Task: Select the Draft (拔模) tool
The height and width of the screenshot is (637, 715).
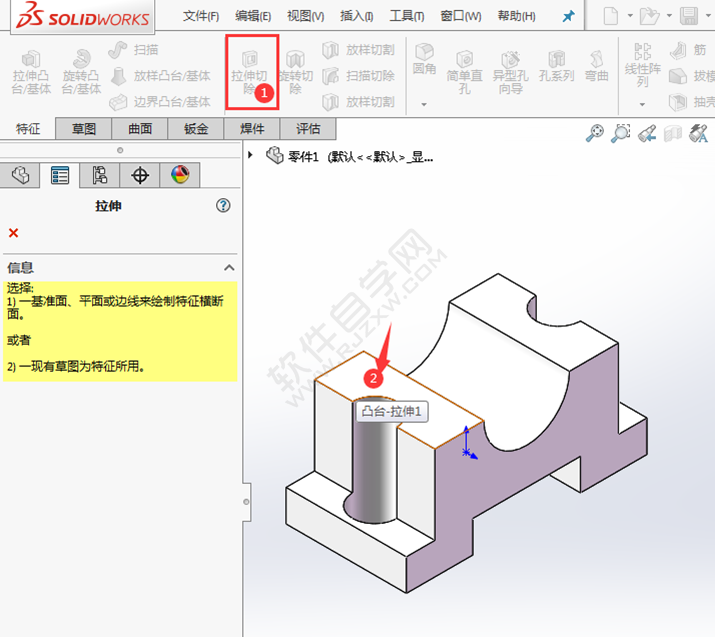Action: click(x=691, y=76)
